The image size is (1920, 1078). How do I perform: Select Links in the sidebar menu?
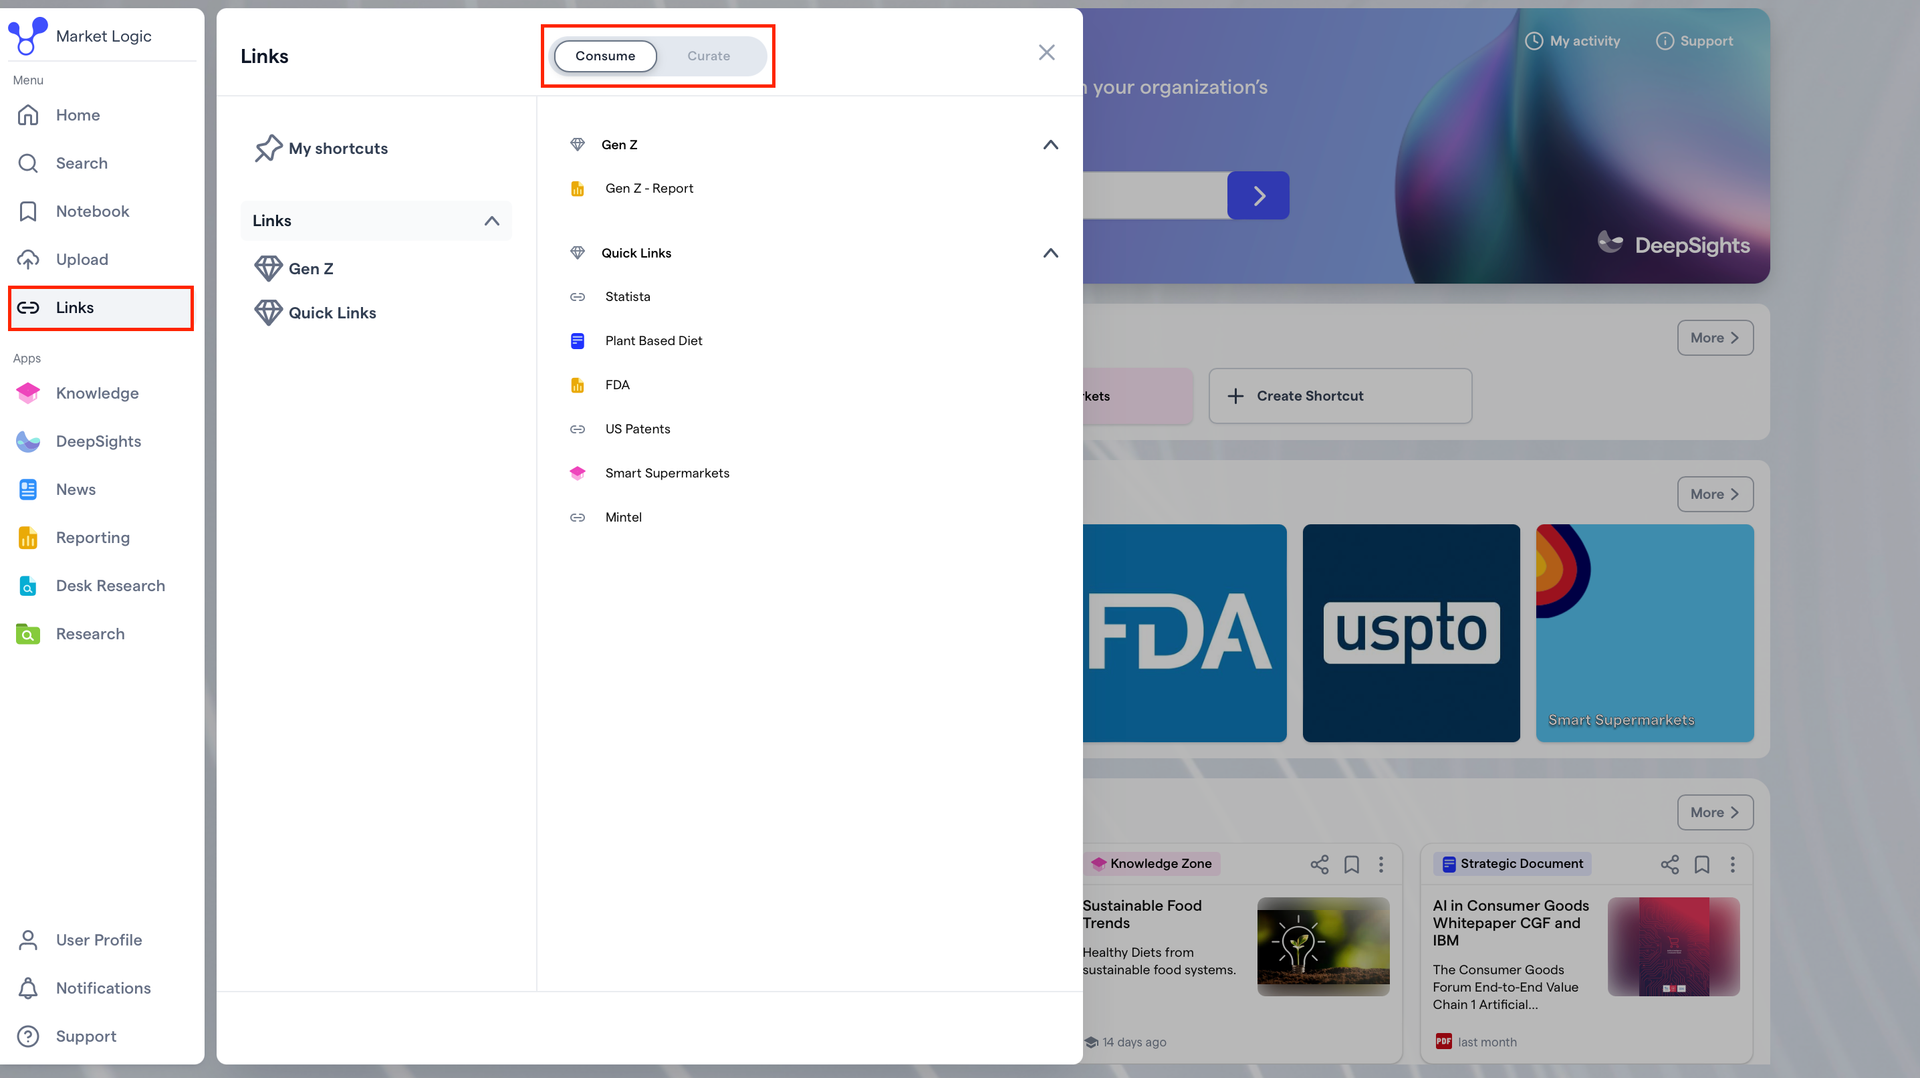click(100, 308)
